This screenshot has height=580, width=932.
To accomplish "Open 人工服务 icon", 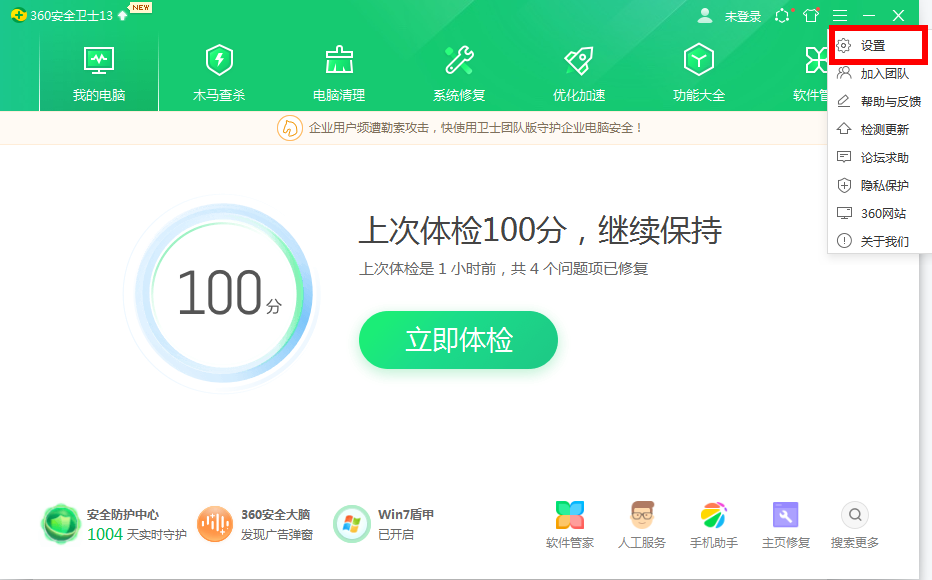I will (x=642, y=515).
